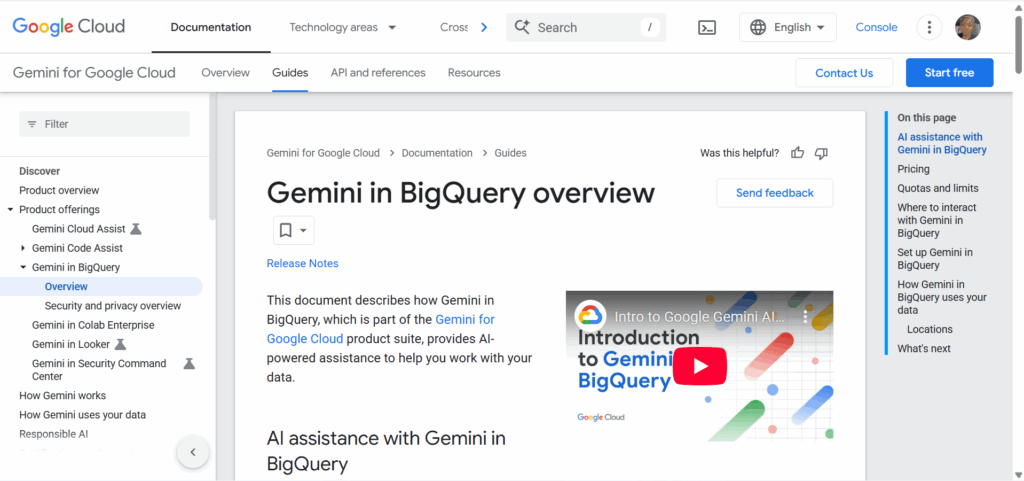Switch to the API and references tab

point(378,73)
